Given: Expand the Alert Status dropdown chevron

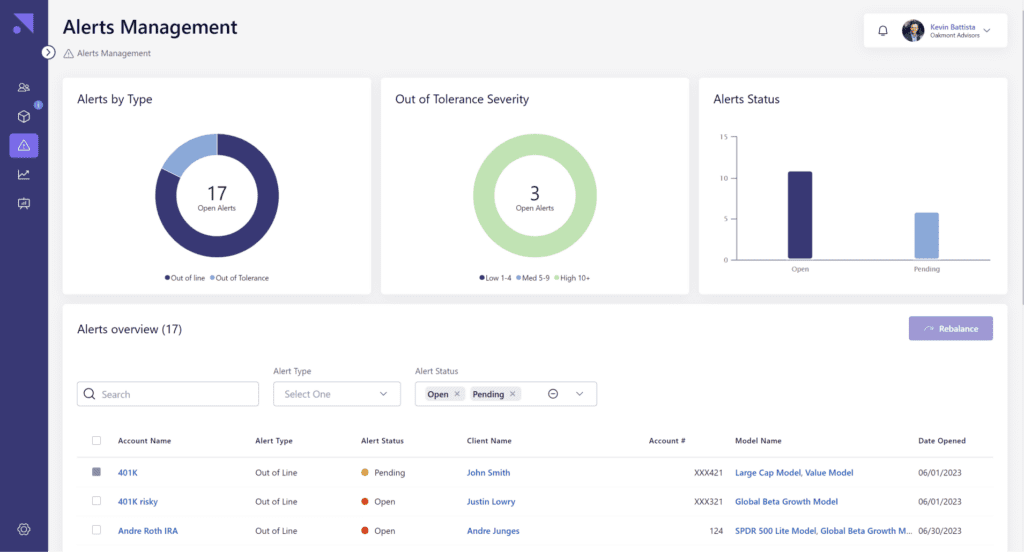Looking at the screenshot, I should (579, 394).
